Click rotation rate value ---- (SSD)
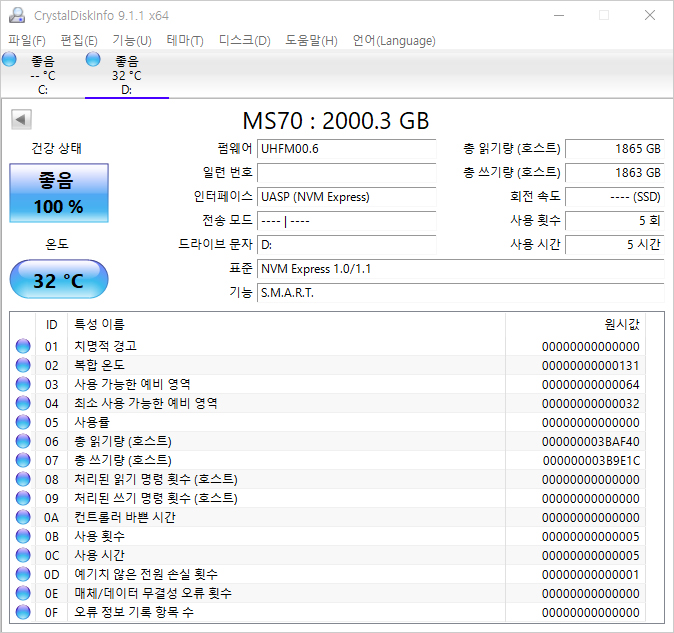Viewport: 674px width, 633px height. pyautogui.click(x=615, y=197)
